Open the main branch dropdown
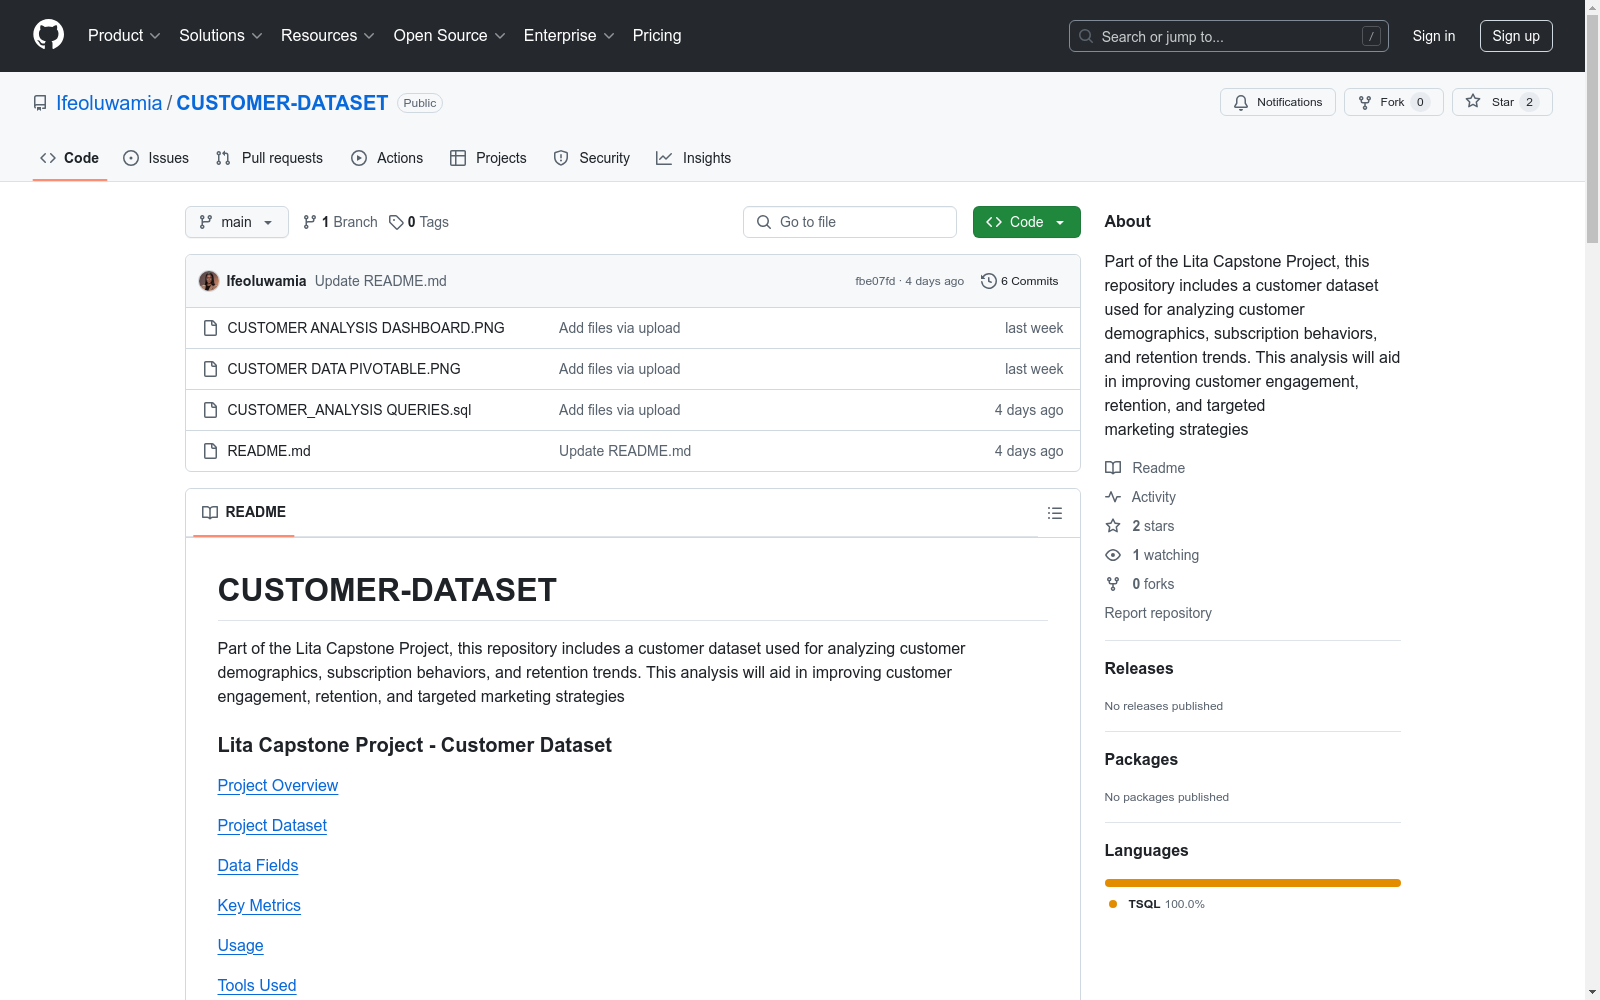 tap(237, 222)
